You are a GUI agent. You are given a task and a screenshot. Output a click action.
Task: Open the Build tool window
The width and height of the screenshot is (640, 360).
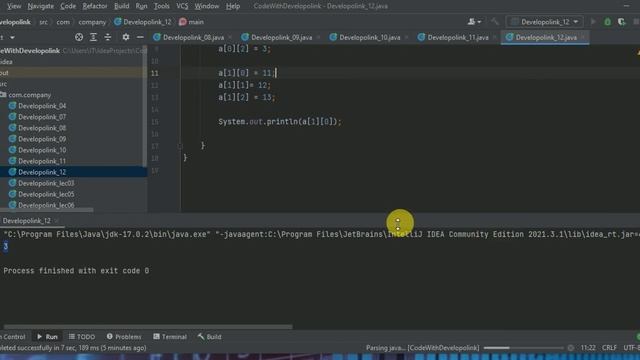point(209,337)
